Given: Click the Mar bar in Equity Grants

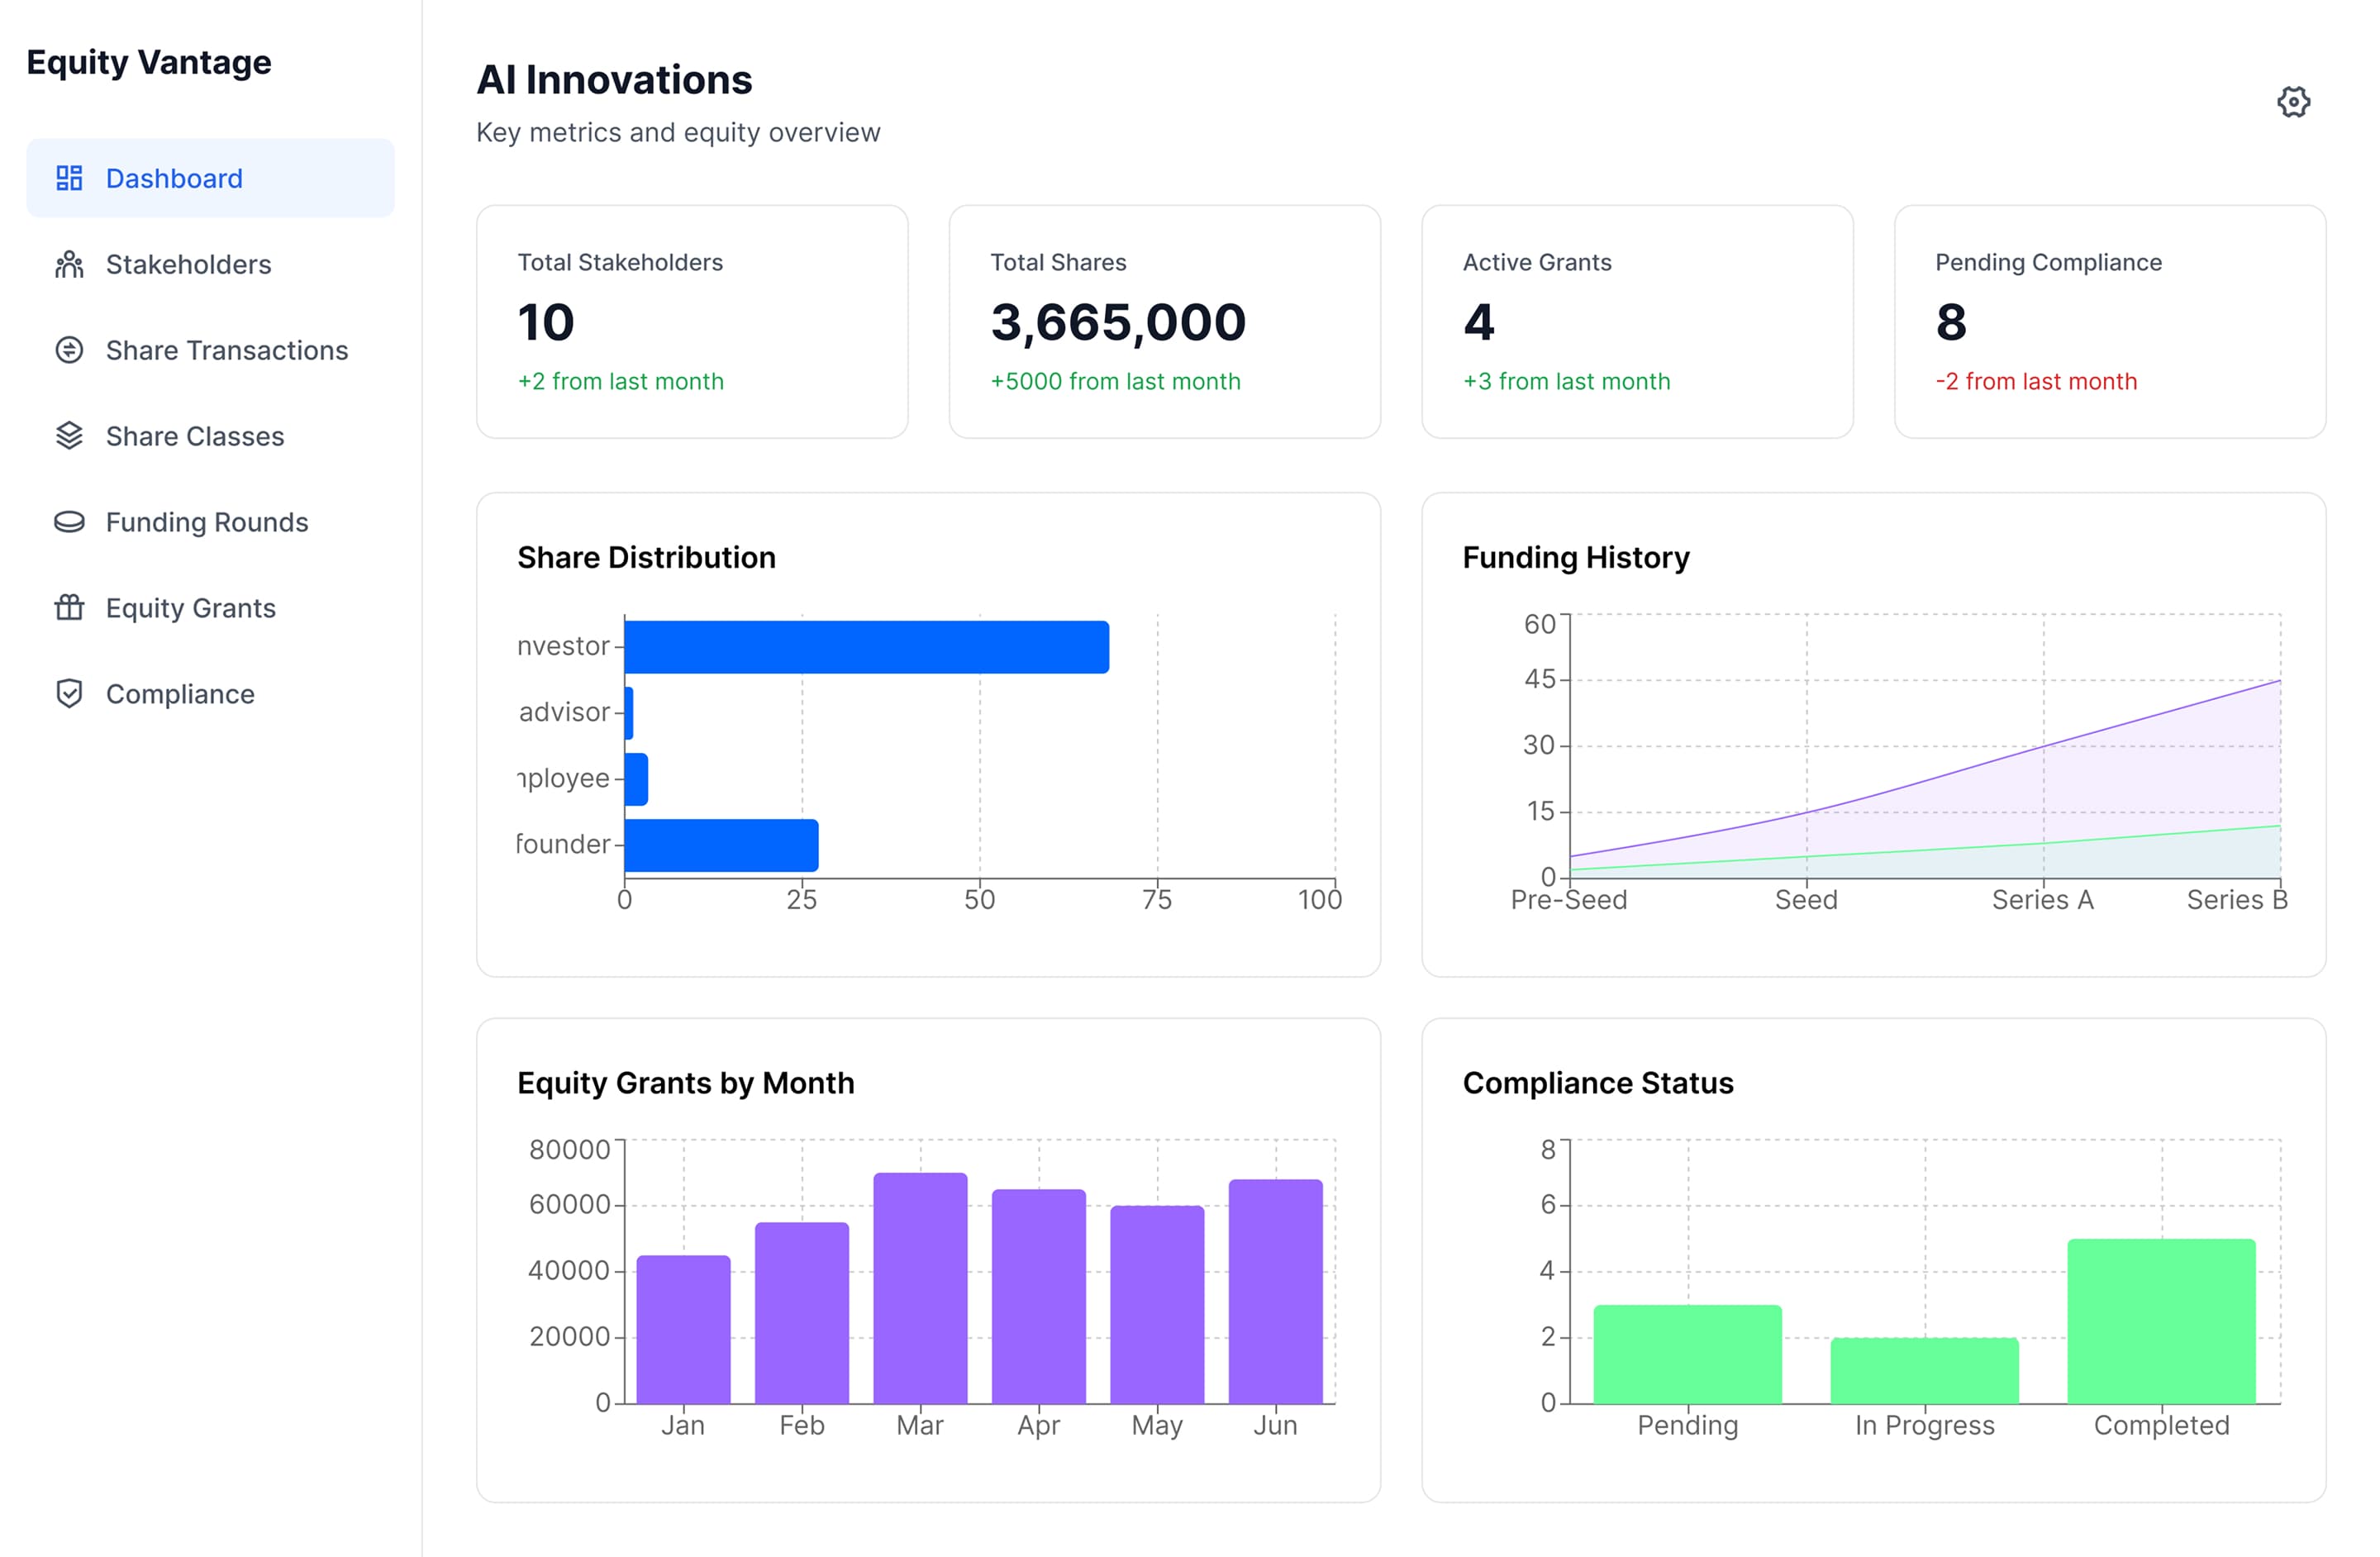Looking at the screenshot, I should [x=920, y=1288].
